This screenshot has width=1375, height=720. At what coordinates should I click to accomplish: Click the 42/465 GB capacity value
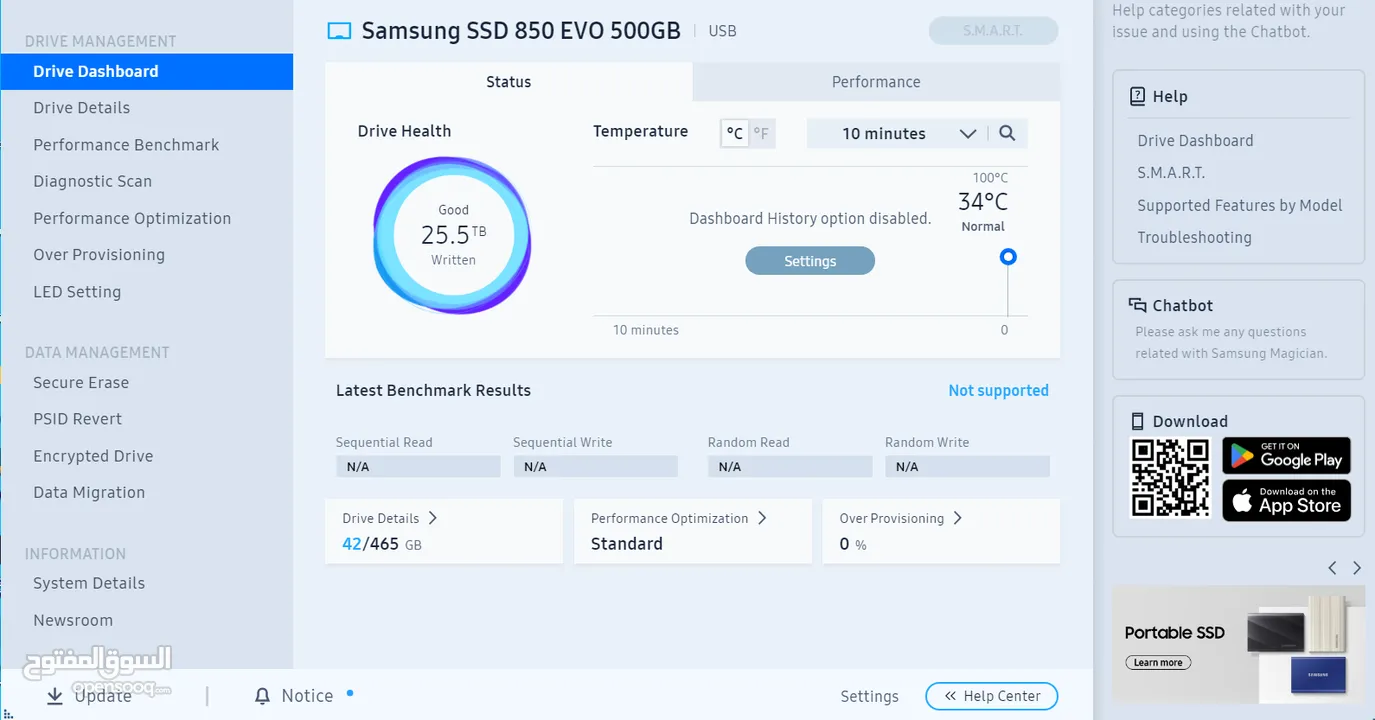(x=382, y=544)
